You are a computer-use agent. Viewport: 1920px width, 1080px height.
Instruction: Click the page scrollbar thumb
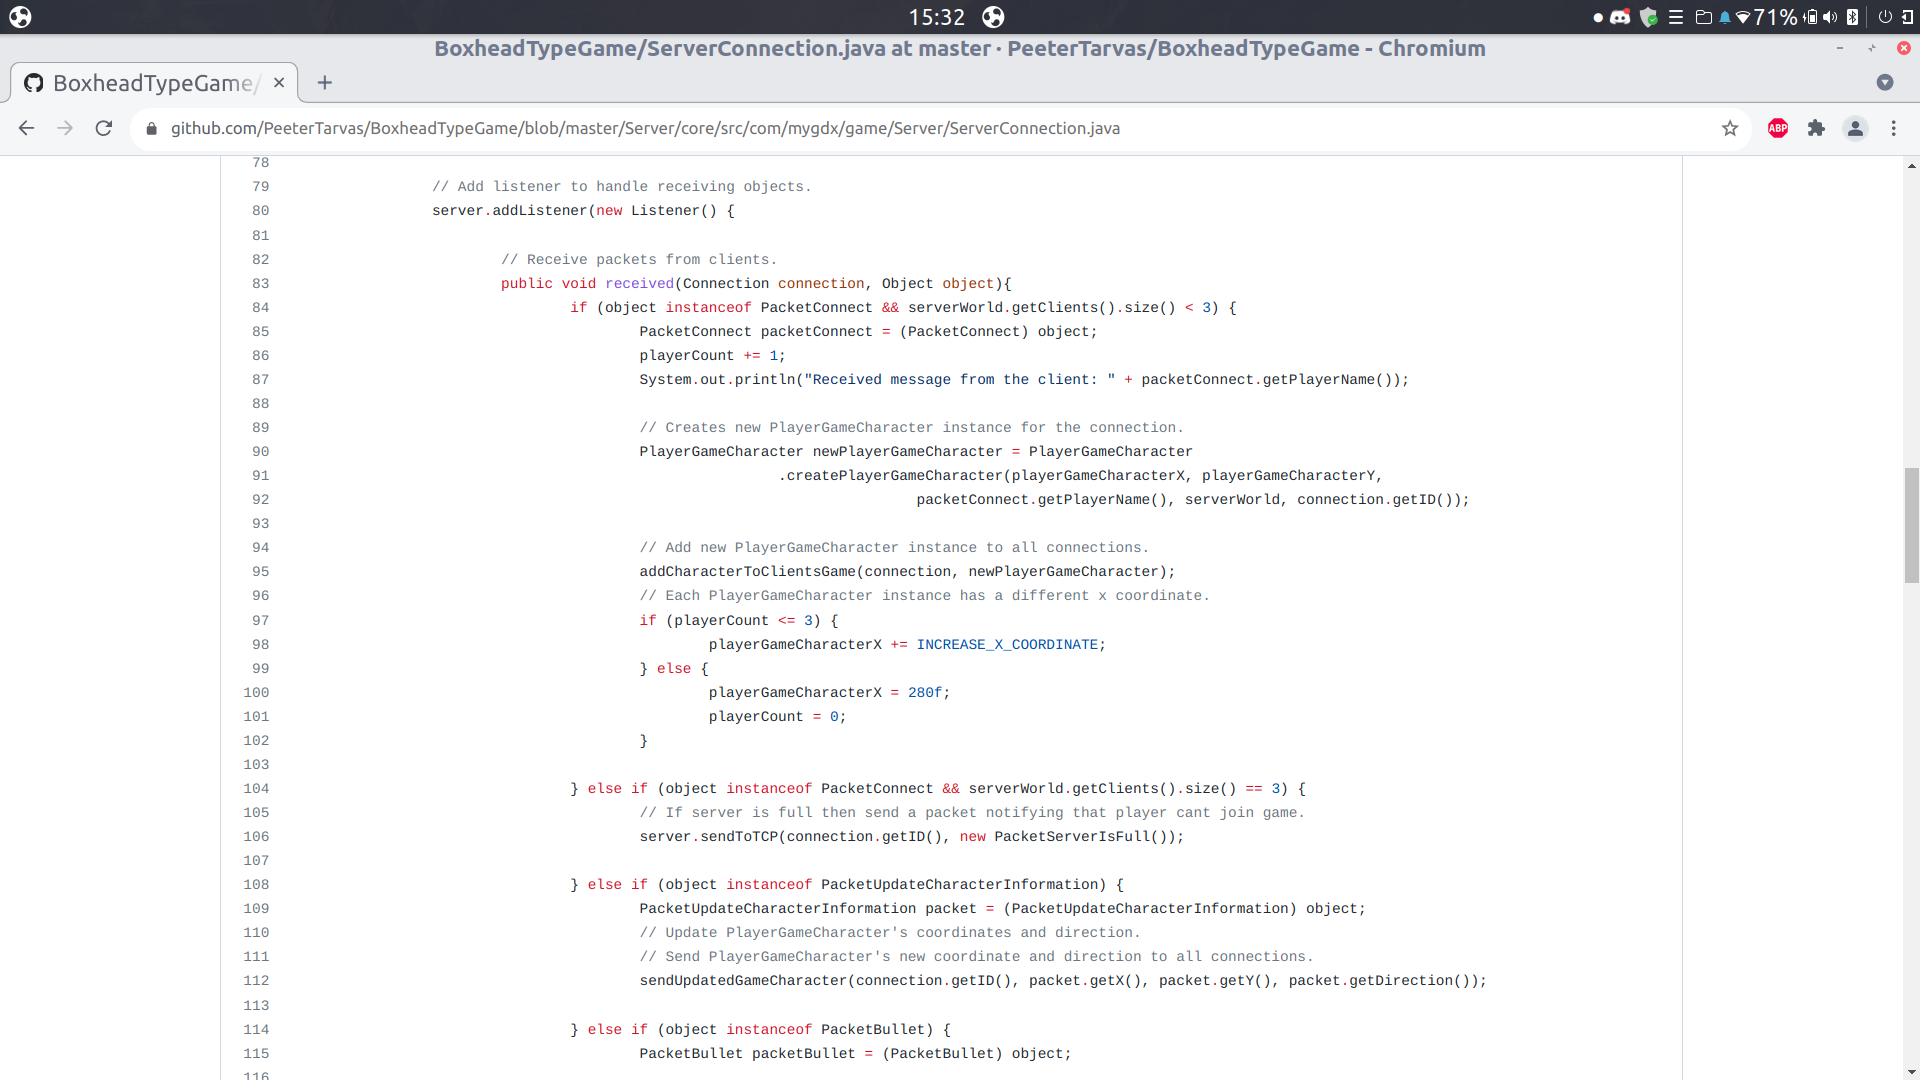[1911, 525]
